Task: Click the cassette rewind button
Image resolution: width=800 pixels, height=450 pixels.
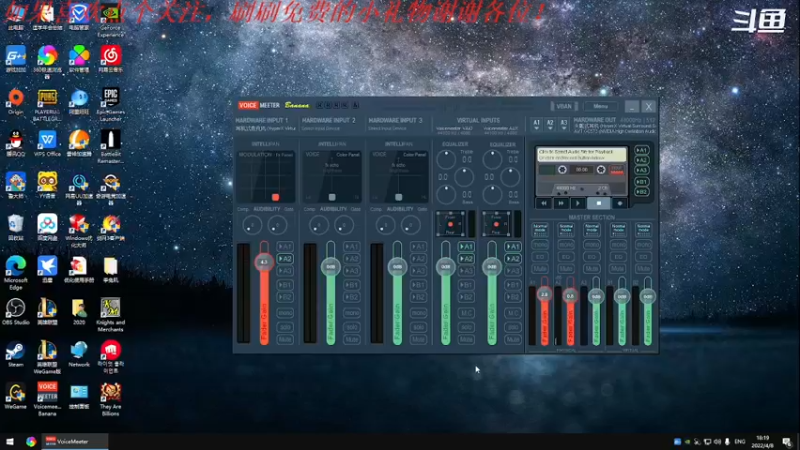Action: (x=544, y=203)
